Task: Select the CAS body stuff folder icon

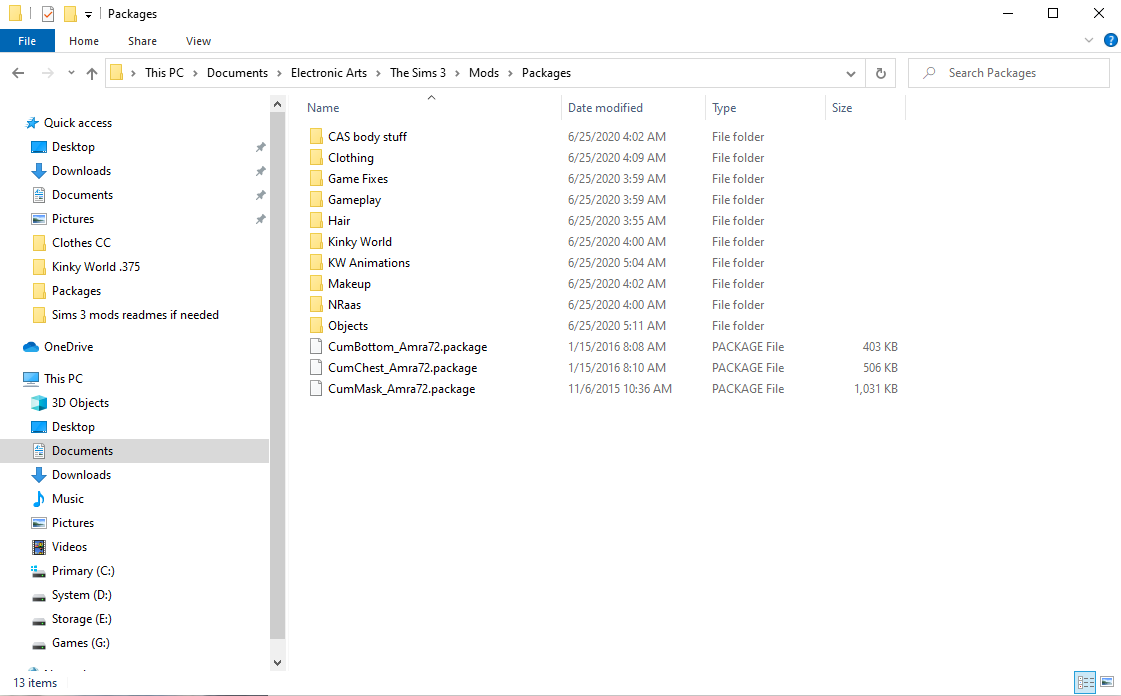Action: click(x=316, y=136)
